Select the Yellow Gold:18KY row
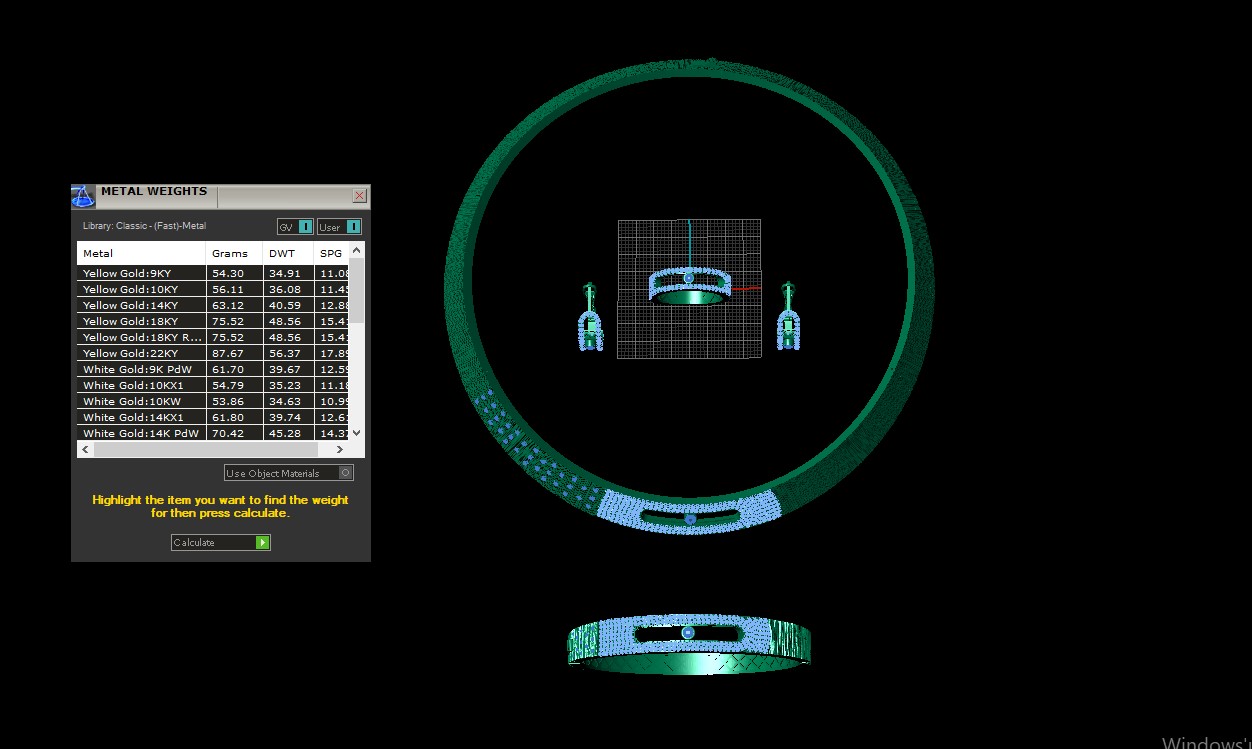Screen dimensions: 1252x749 click(x=214, y=321)
